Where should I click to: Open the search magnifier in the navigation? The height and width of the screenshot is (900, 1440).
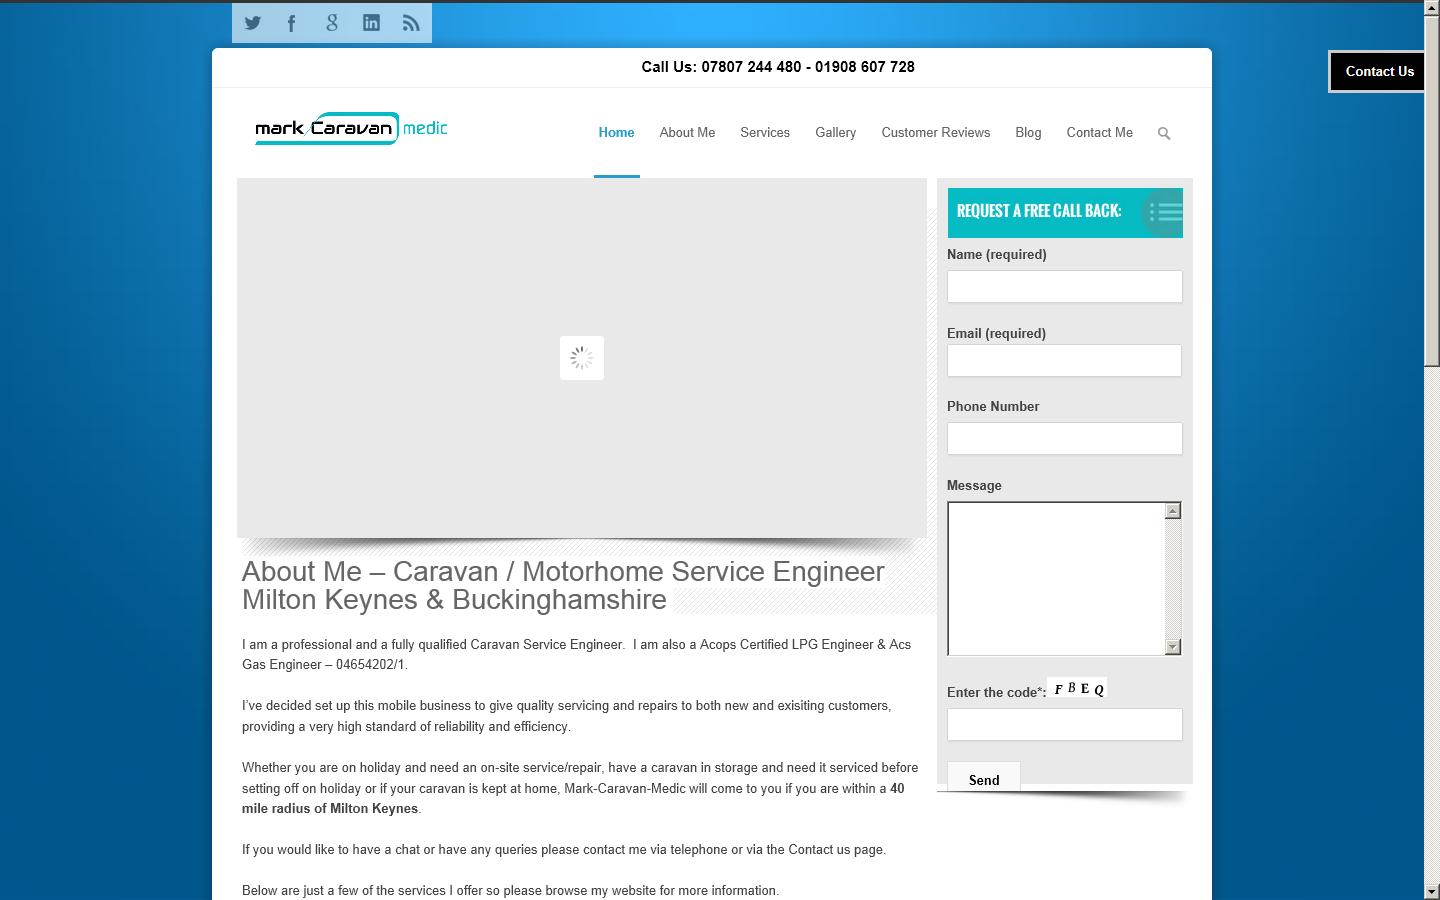pos(1163,132)
